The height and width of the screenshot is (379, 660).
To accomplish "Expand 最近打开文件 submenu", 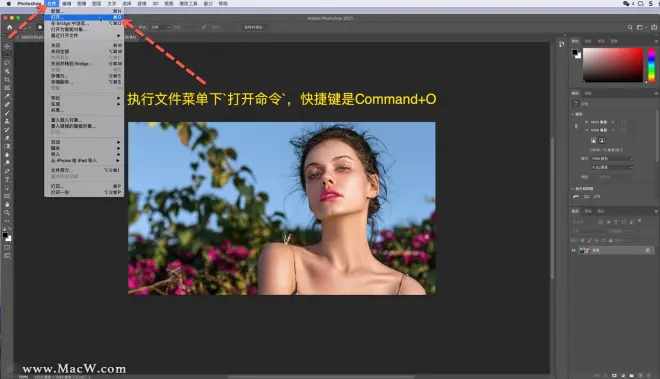I will coord(84,36).
